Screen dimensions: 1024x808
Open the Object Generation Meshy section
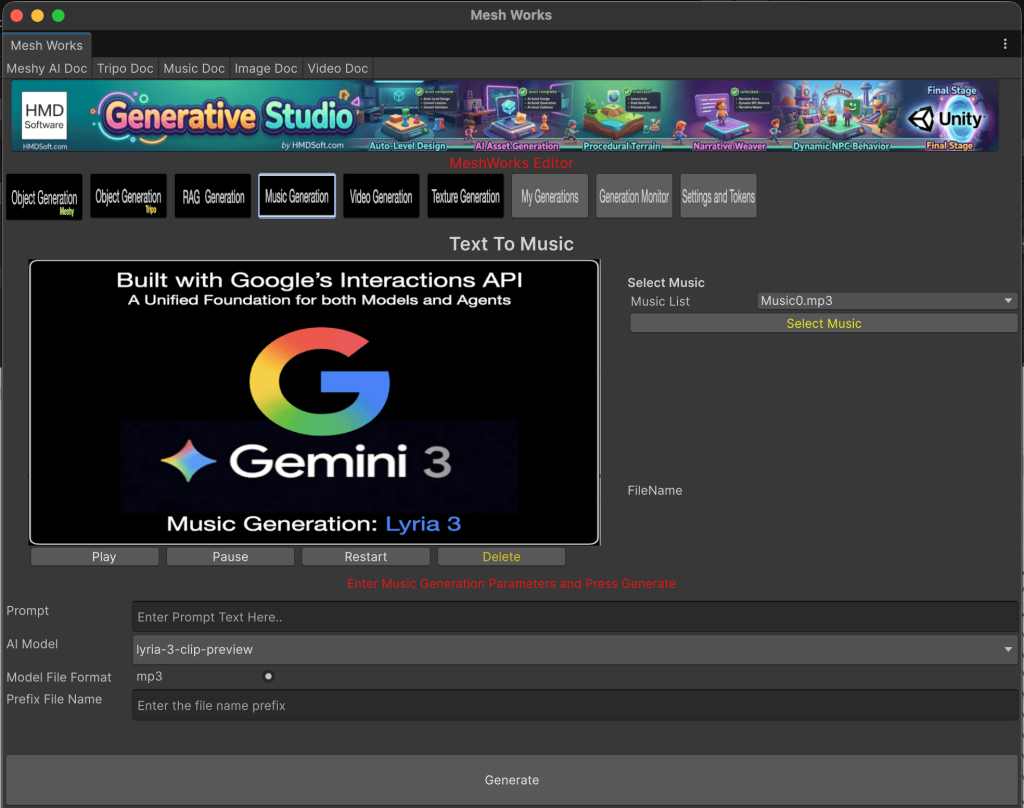pos(44,197)
